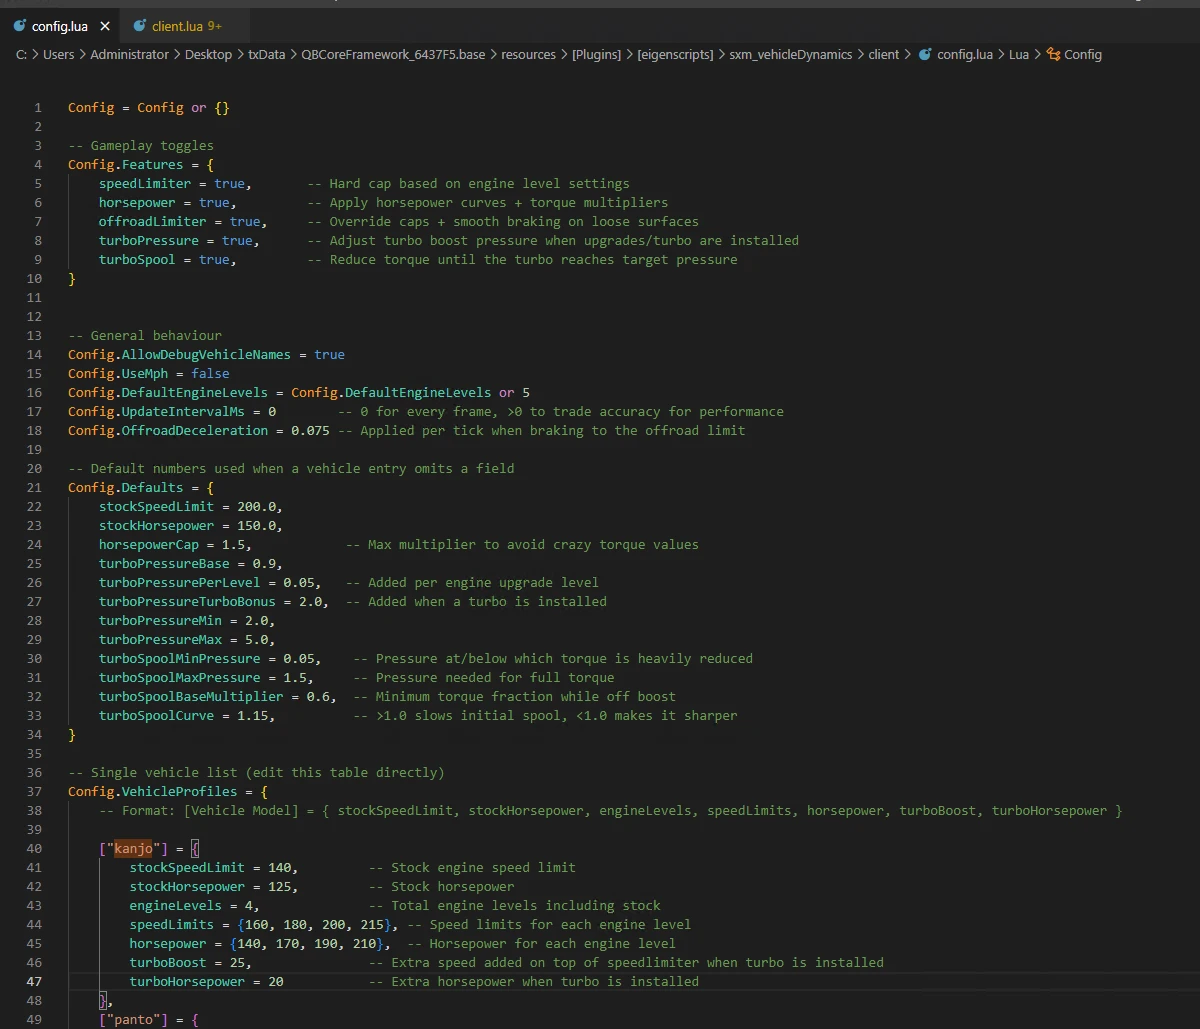Click line number 37 in the gutter
Image resolution: width=1200 pixels, height=1029 pixels.
coord(35,791)
